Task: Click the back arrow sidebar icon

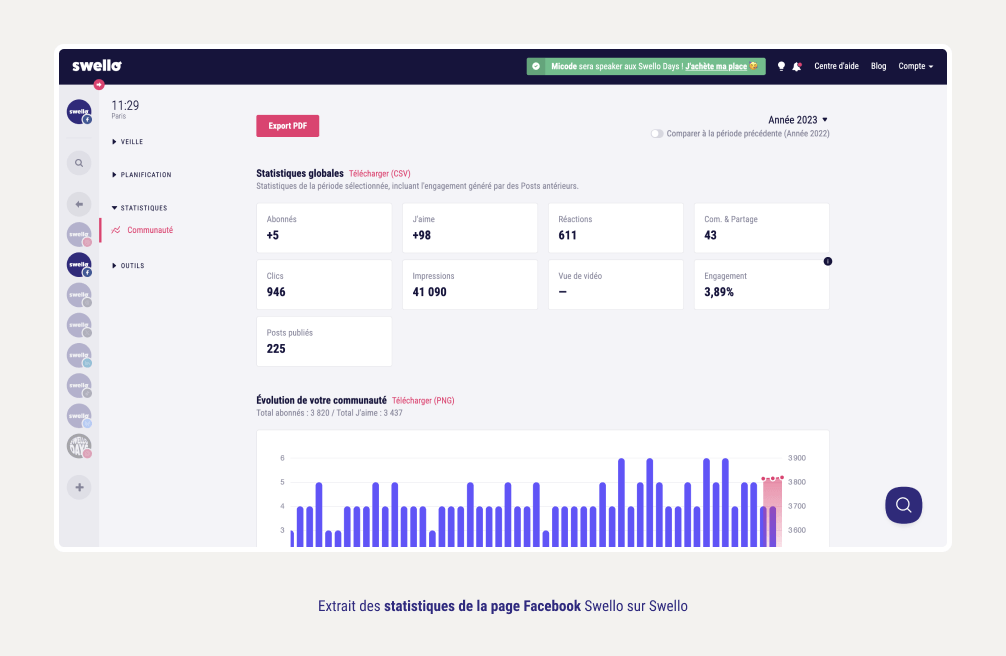Action: point(79,204)
